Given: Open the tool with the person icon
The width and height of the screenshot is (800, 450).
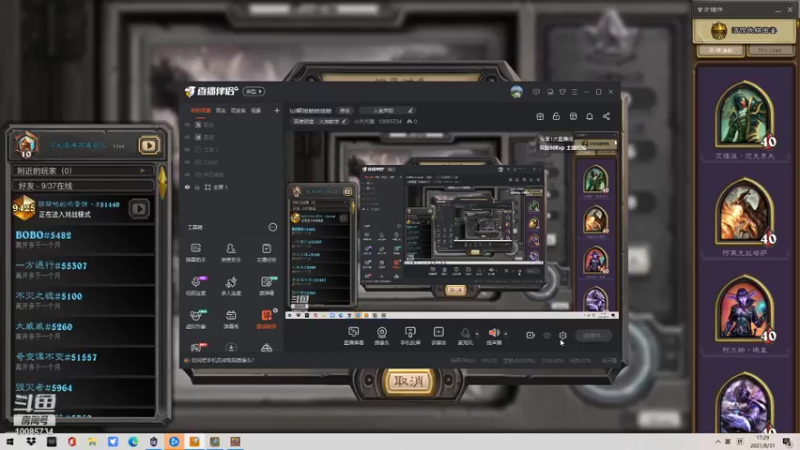Looking at the screenshot, I should [x=231, y=253].
